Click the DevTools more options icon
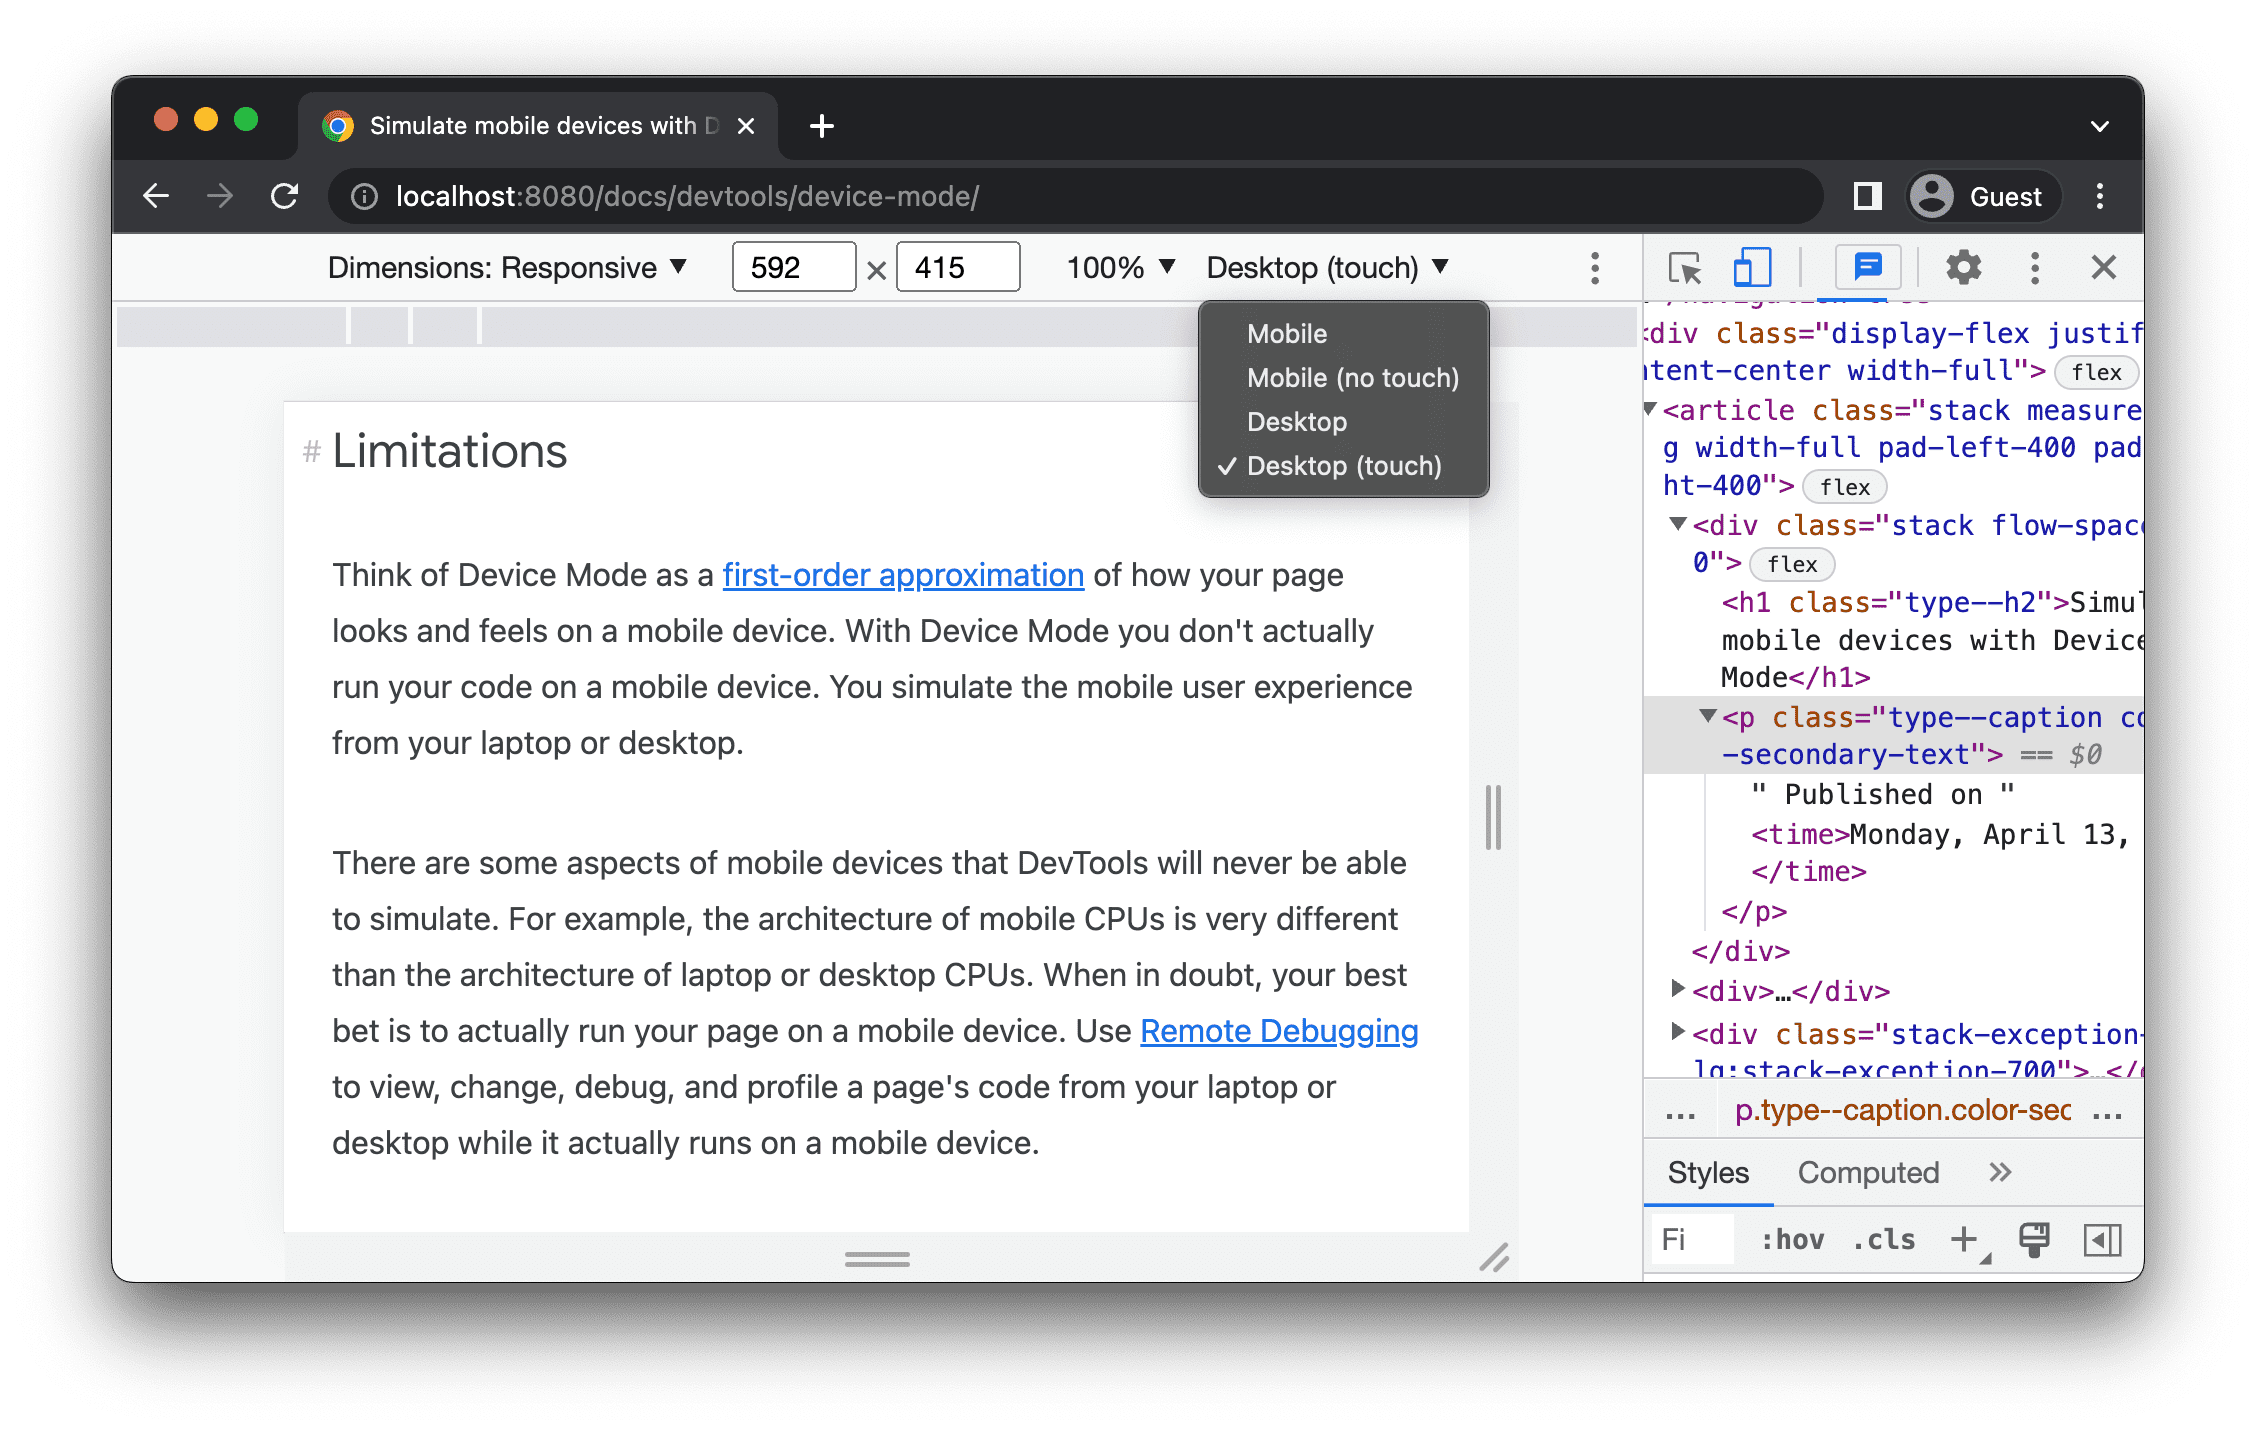2256x1430 pixels. (x=2034, y=270)
